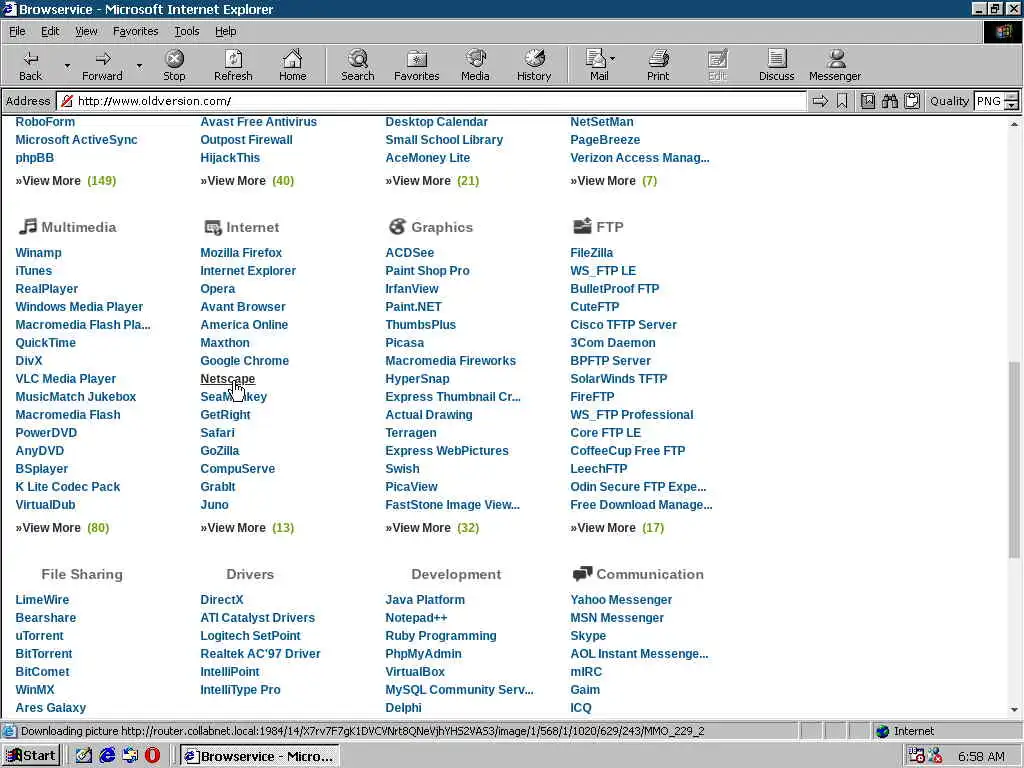This screenshot has width=1024, height=768.
Task: Open the Back history dropdown arrow
Action: (67, 66)
